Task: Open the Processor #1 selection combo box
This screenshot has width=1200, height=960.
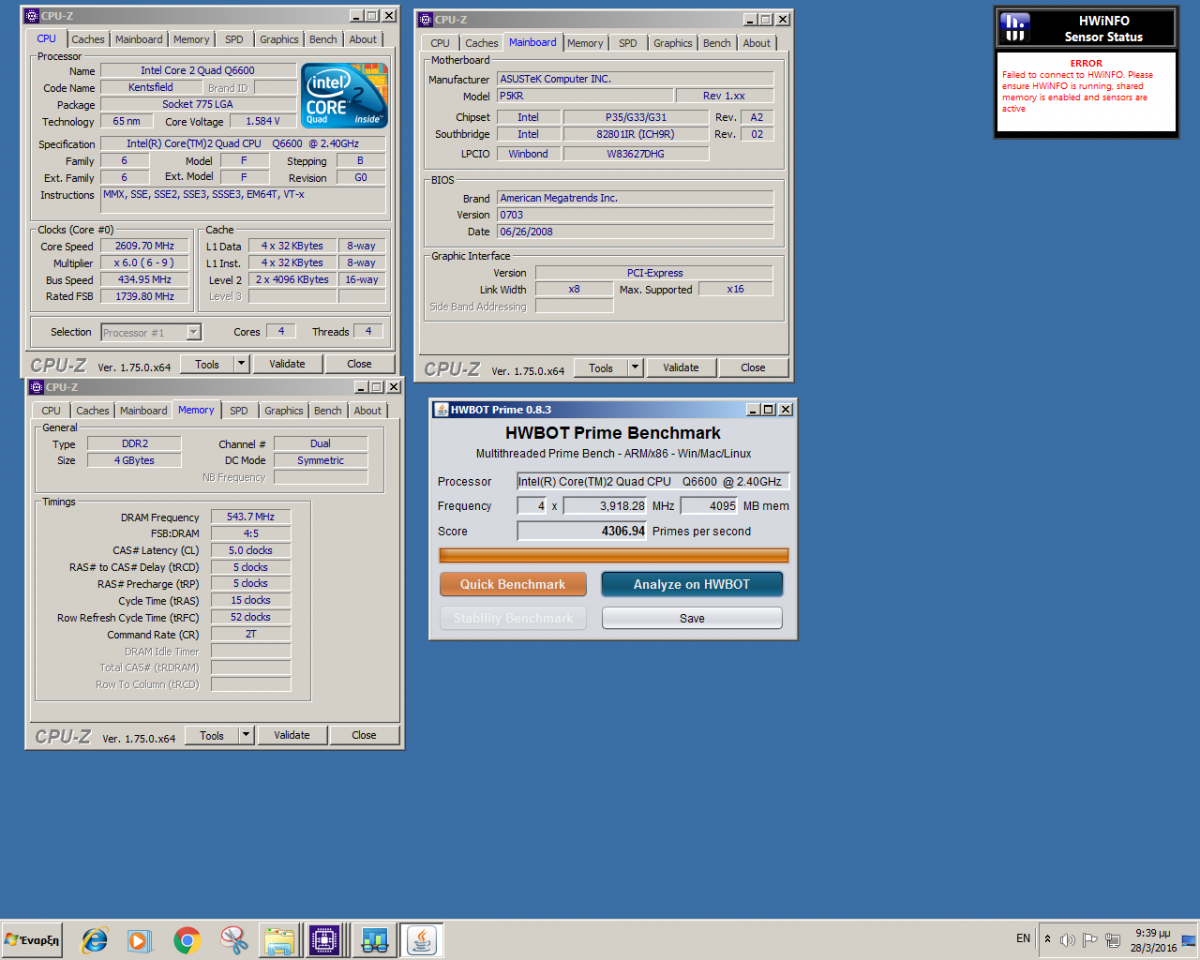Action: click(151, 332)
